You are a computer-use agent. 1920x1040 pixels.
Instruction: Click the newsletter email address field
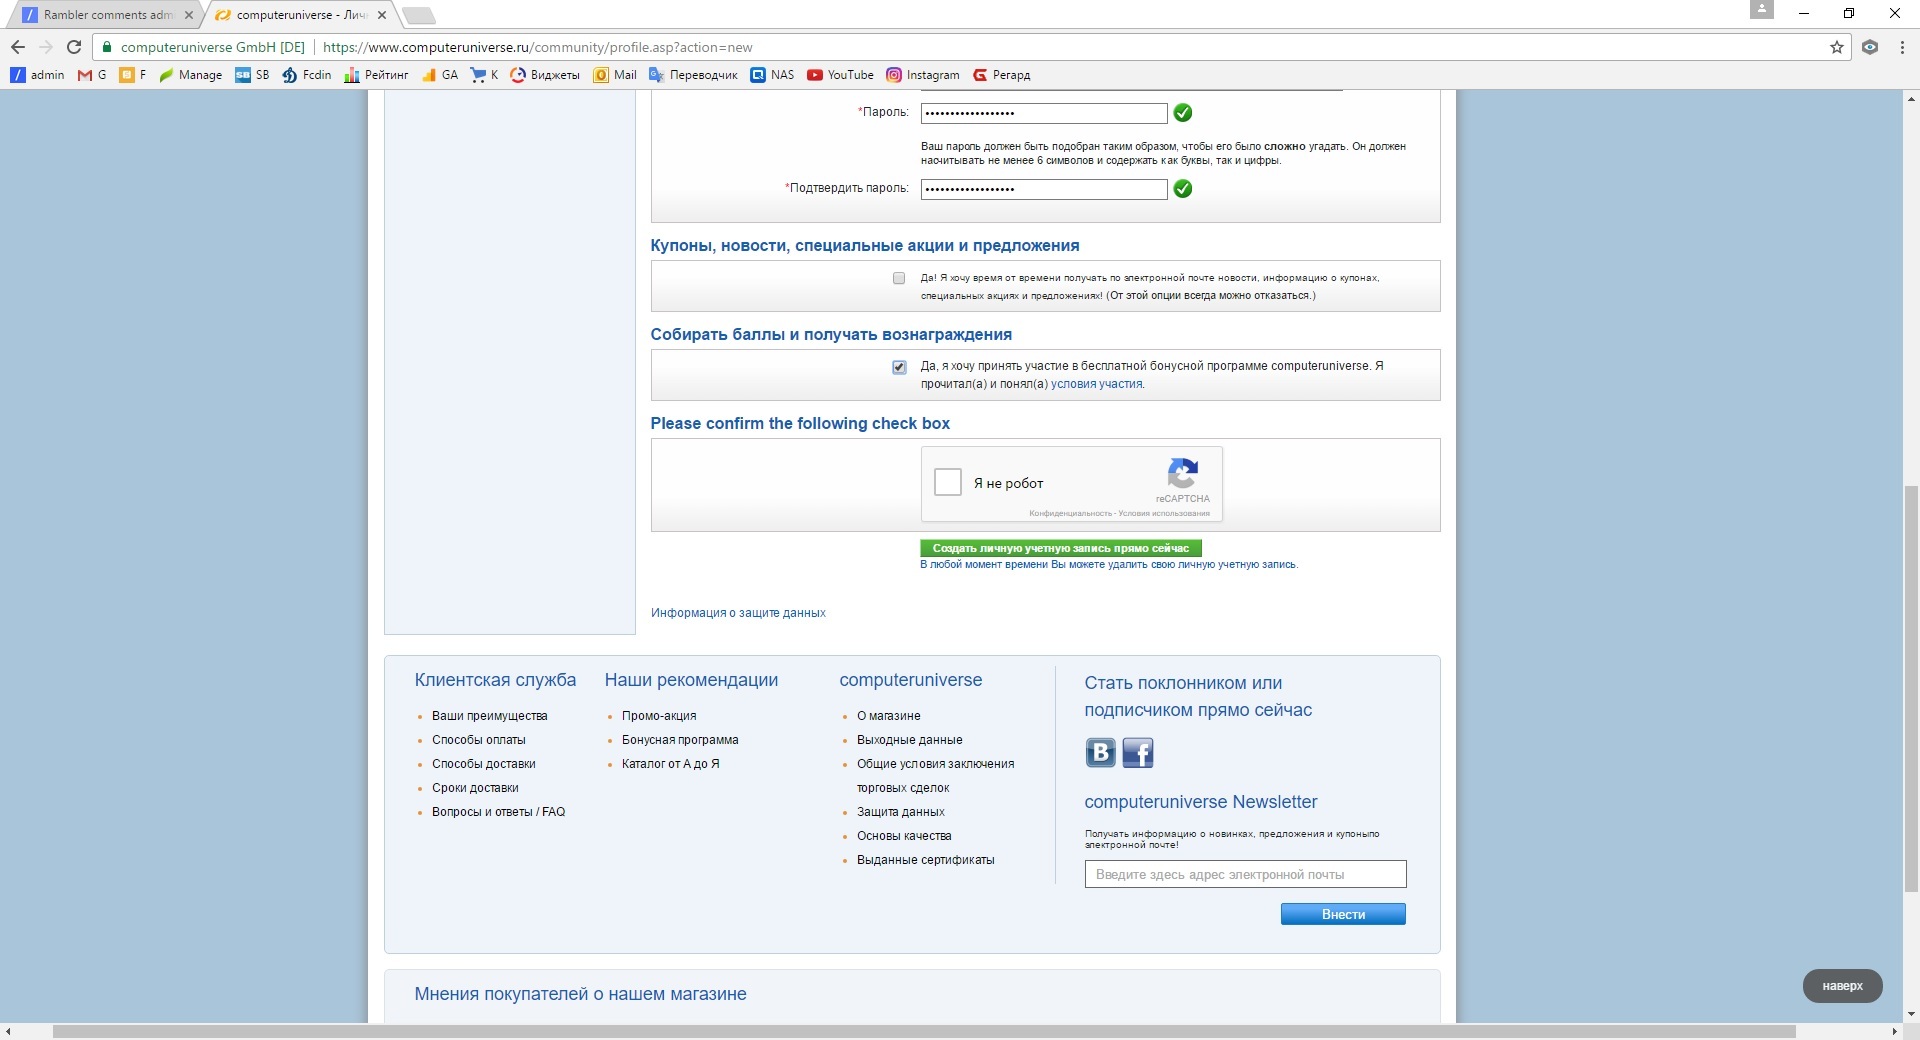click(1244, 874)
